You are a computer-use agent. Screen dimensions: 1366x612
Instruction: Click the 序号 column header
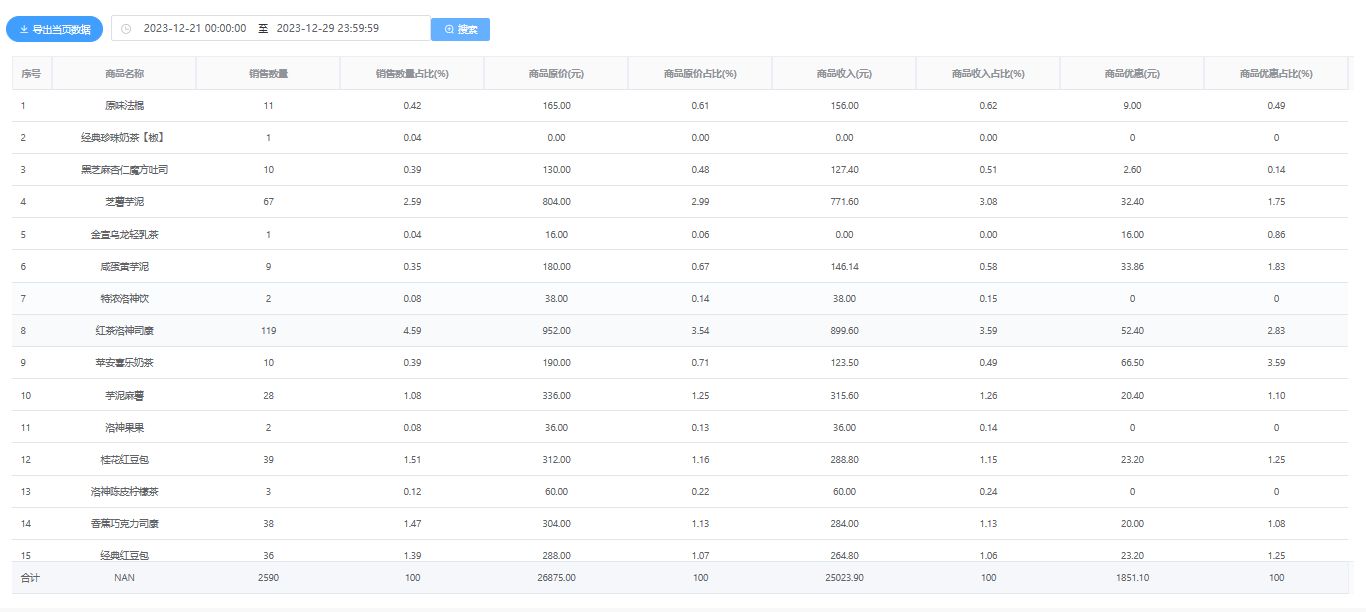click(x=31, y=74)
